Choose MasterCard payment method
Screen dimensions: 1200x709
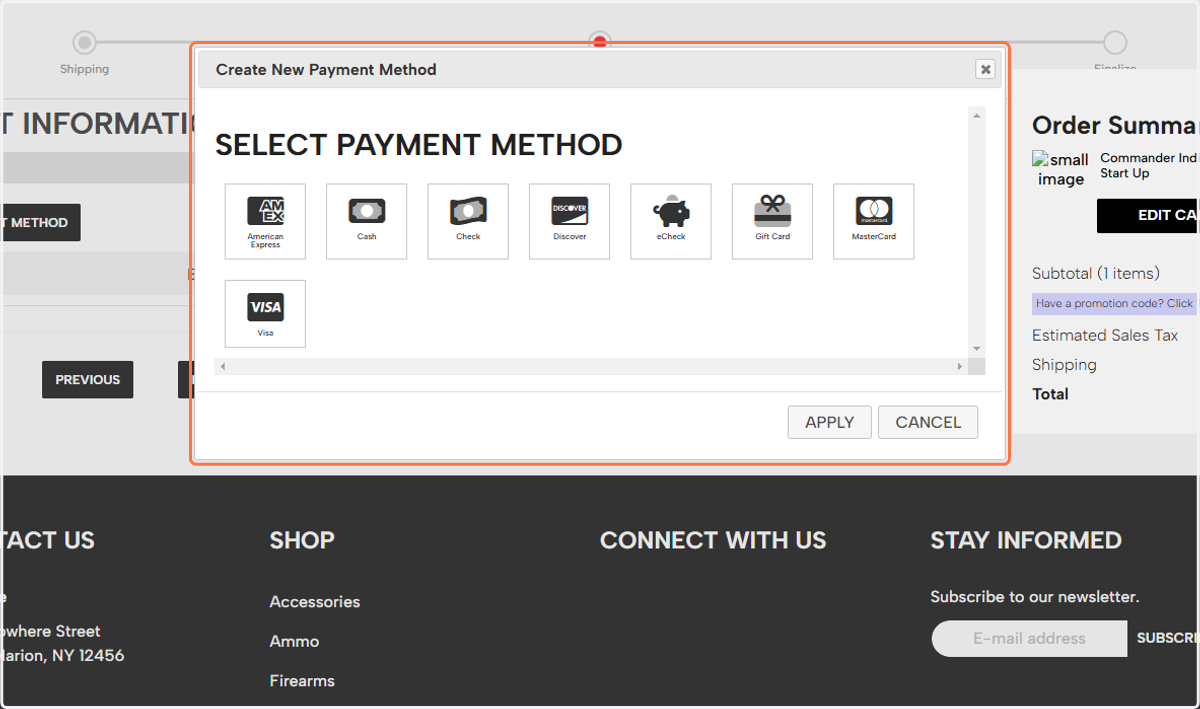click(x=874, y=221)
